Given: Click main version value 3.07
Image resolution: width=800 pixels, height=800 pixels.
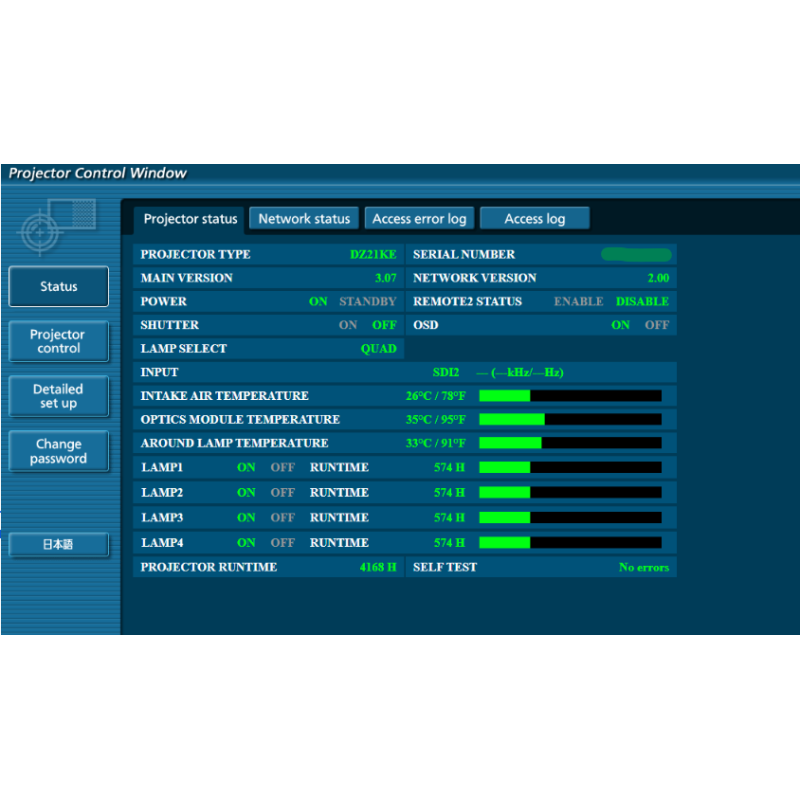Looking at the screenshot, I should click(386, 278).
